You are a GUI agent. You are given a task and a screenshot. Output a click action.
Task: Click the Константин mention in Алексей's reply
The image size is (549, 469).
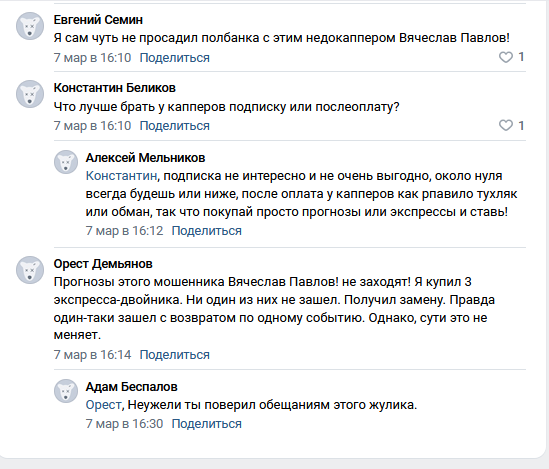tap(121, 176)
